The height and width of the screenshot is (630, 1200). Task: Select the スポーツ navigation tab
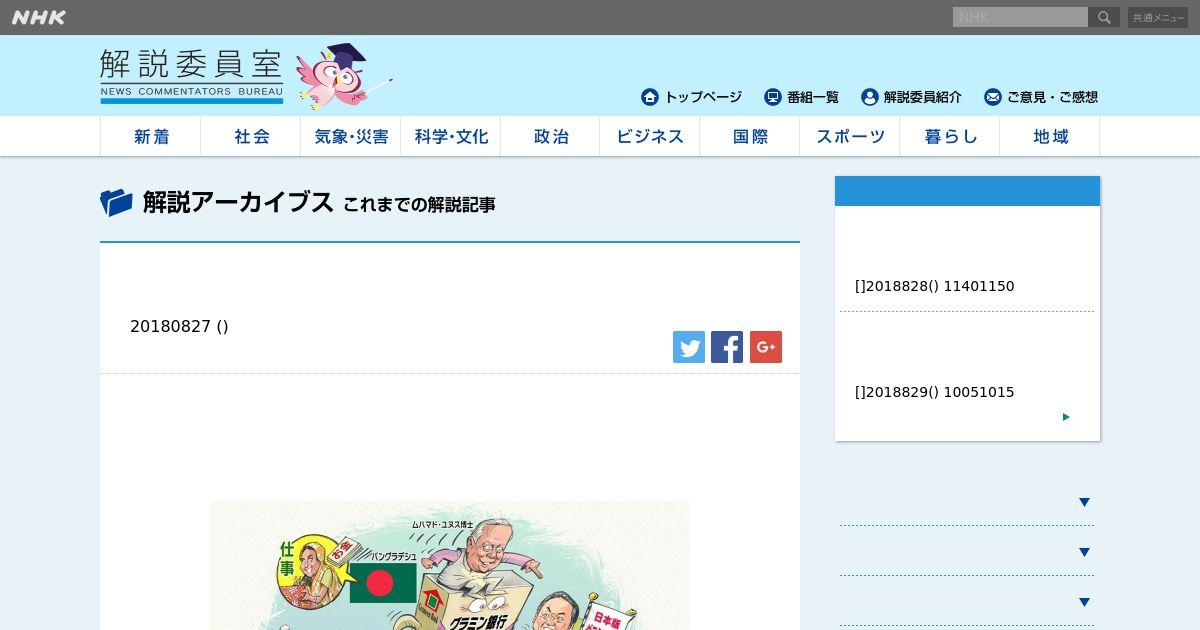point(850,136)
